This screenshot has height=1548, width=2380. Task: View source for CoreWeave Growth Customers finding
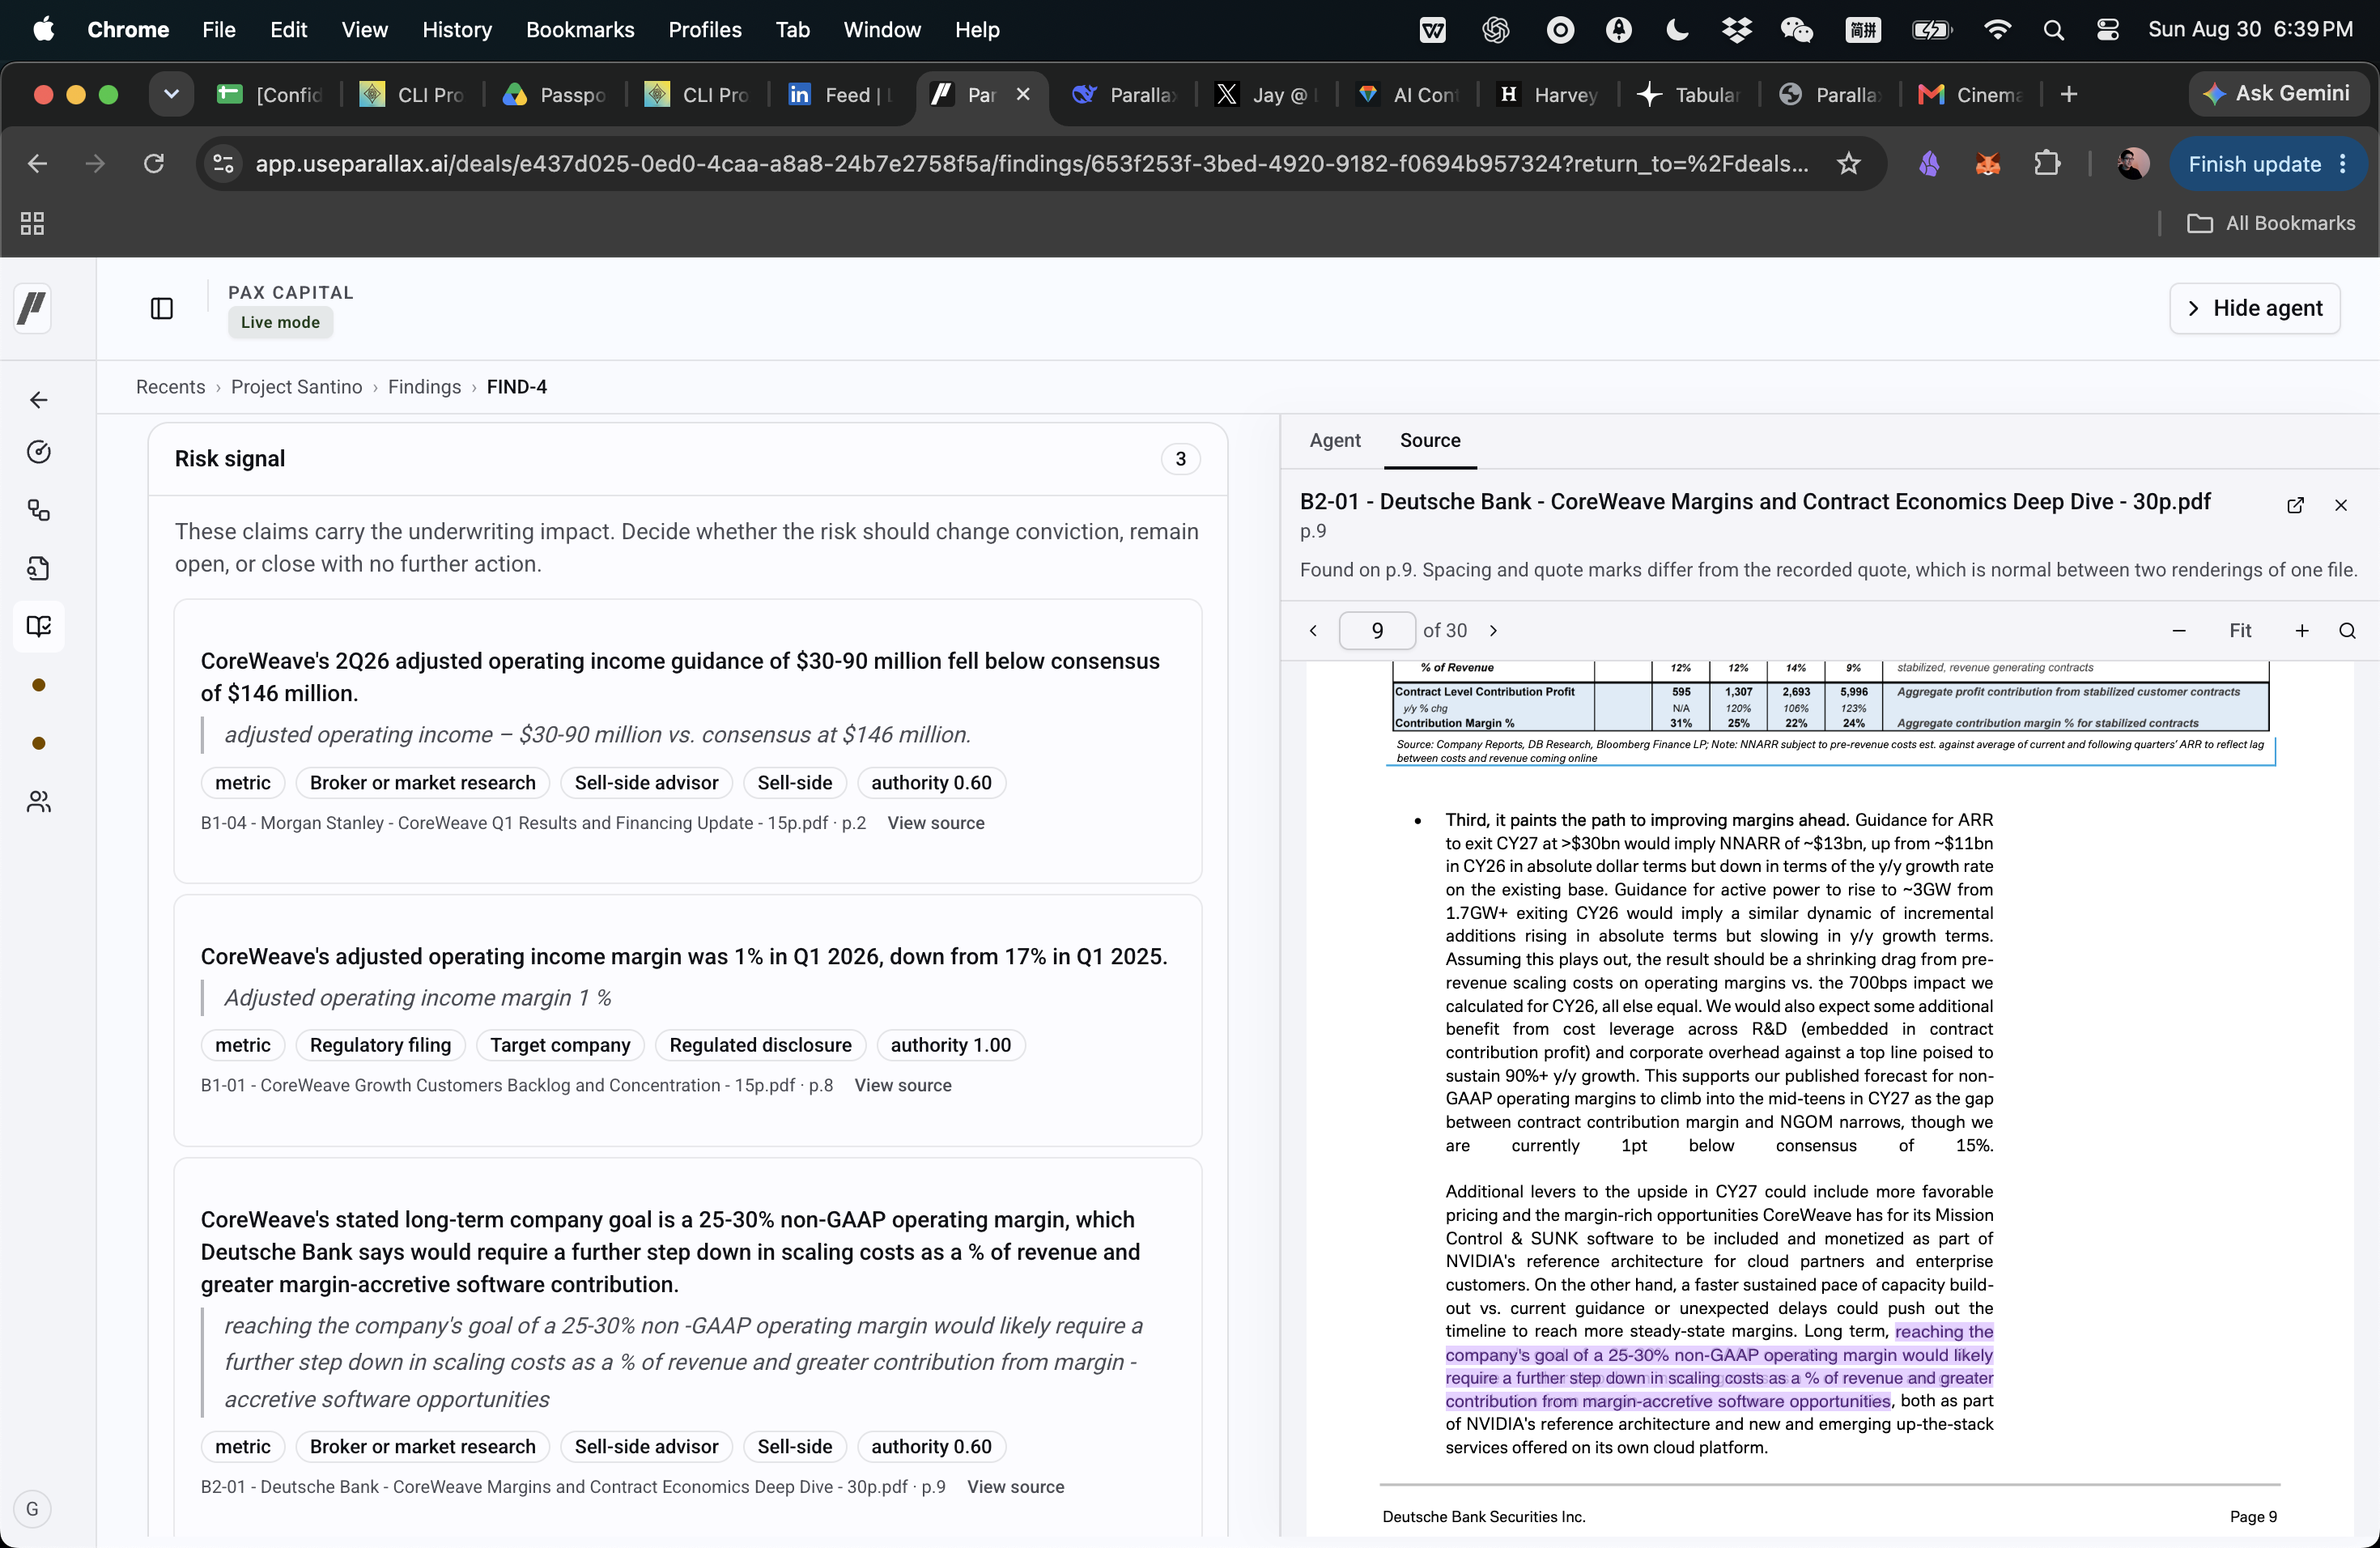coord(902,1085)
